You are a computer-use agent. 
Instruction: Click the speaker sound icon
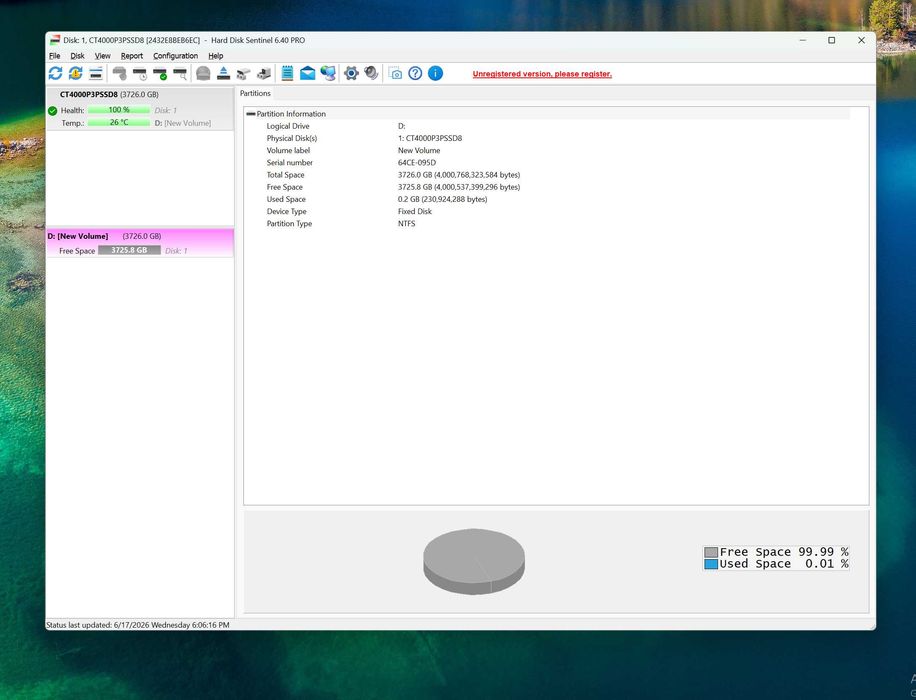click(371, 73)
